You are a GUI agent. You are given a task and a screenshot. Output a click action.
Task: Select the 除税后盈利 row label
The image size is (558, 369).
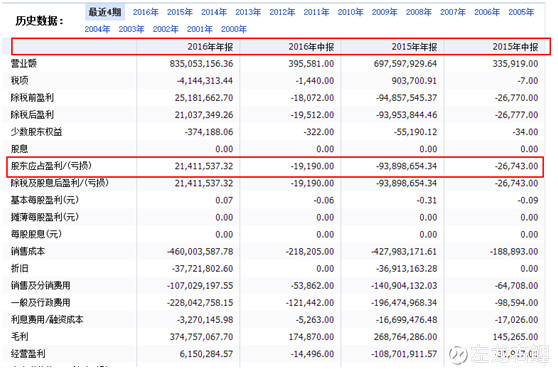(x=32, y=115)
